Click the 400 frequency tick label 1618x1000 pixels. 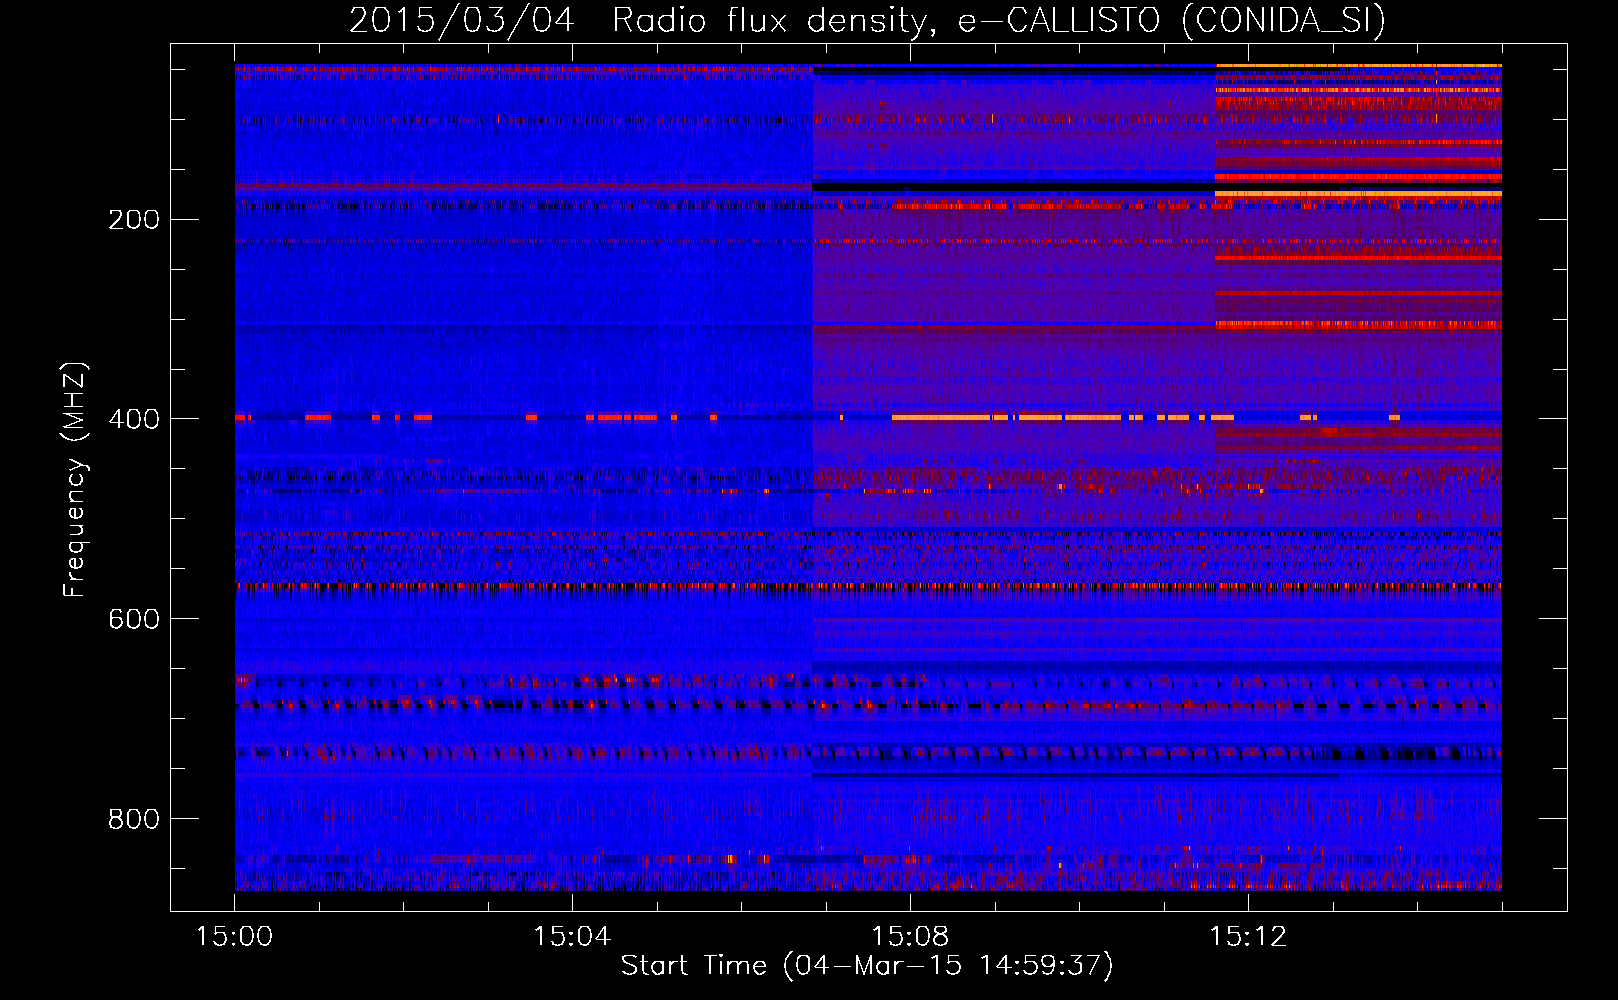tap(134, 419)
